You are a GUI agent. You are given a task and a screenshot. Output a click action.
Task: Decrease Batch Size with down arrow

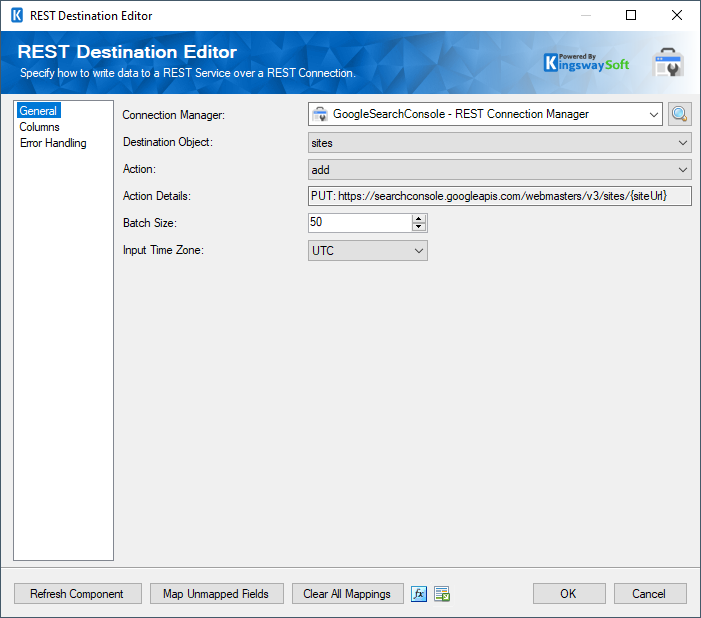coord(418,227)
